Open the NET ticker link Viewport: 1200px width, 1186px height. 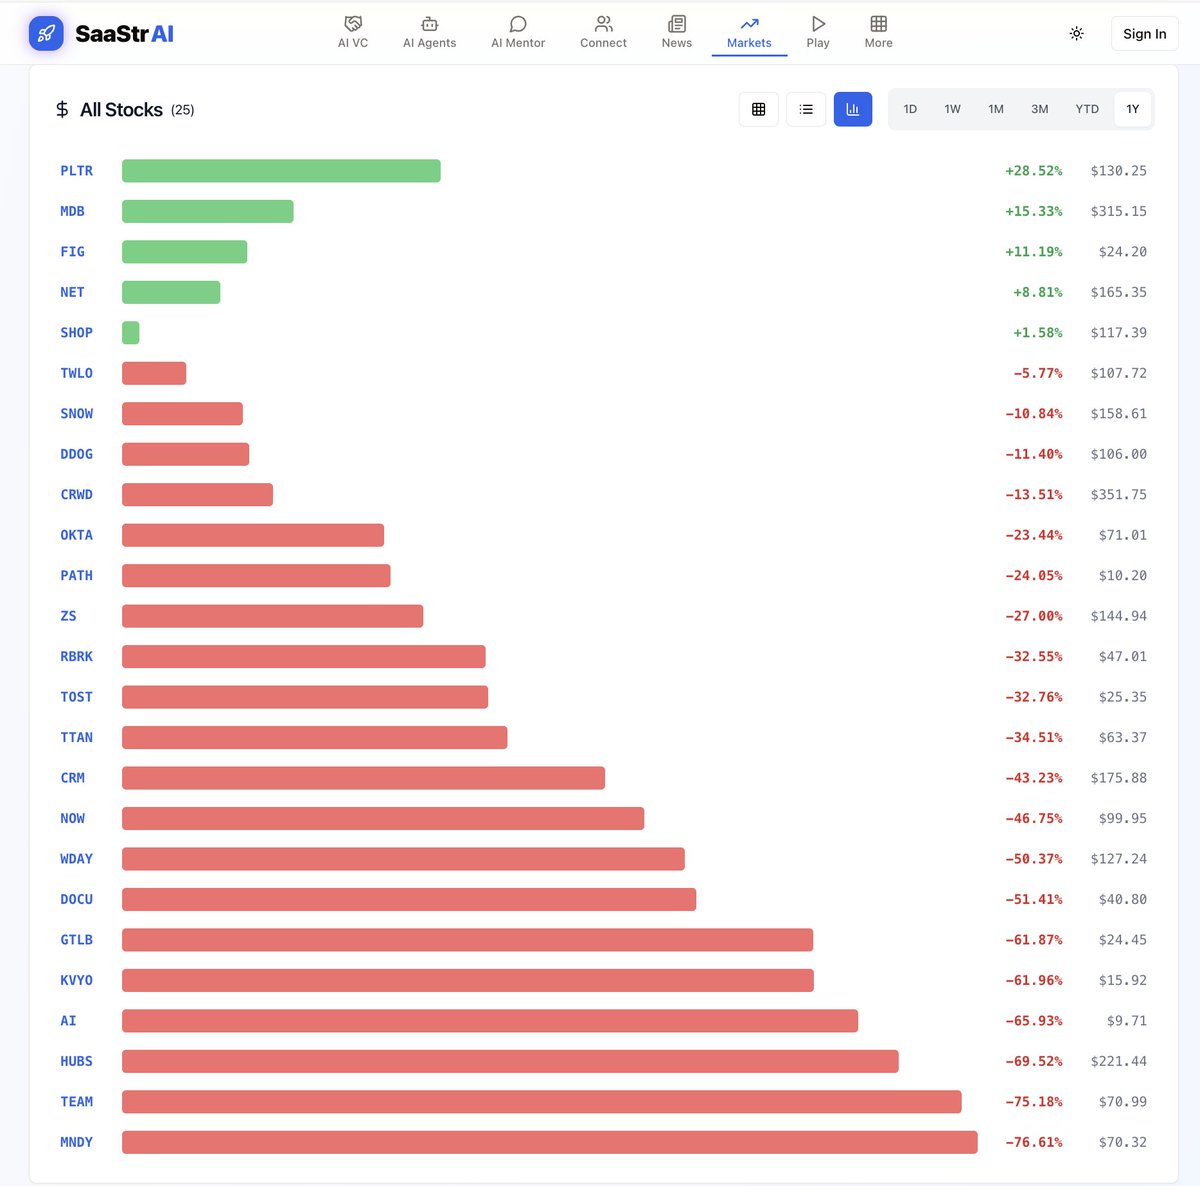click(x=72, y=292)
